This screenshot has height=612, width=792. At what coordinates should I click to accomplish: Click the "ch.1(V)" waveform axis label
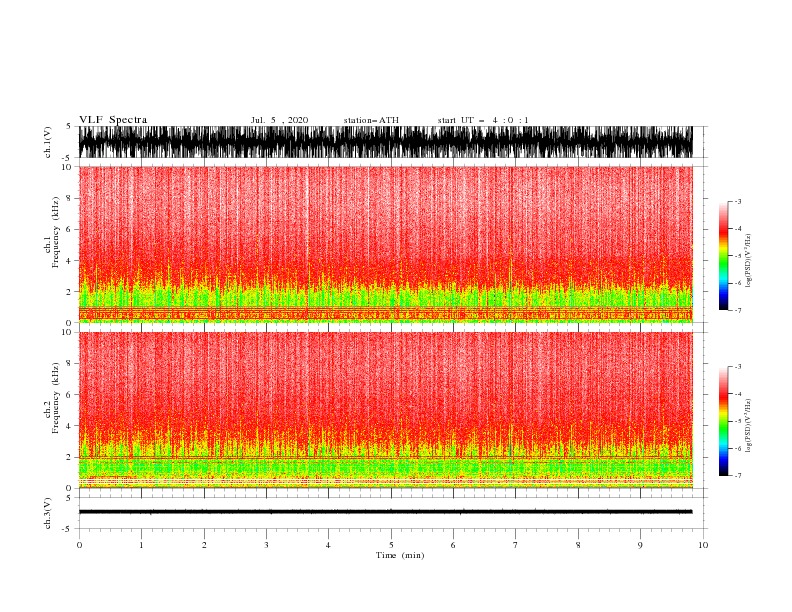48,142
